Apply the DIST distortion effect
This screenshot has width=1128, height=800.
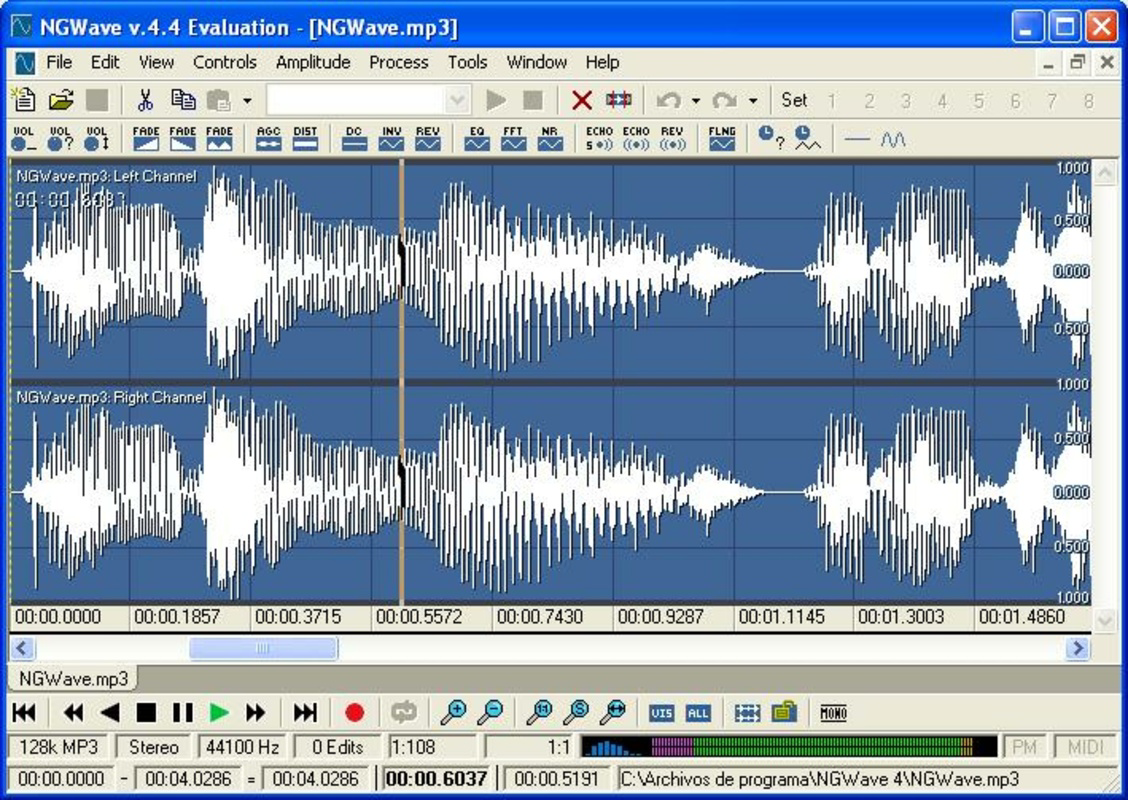(x=305, y=138)
